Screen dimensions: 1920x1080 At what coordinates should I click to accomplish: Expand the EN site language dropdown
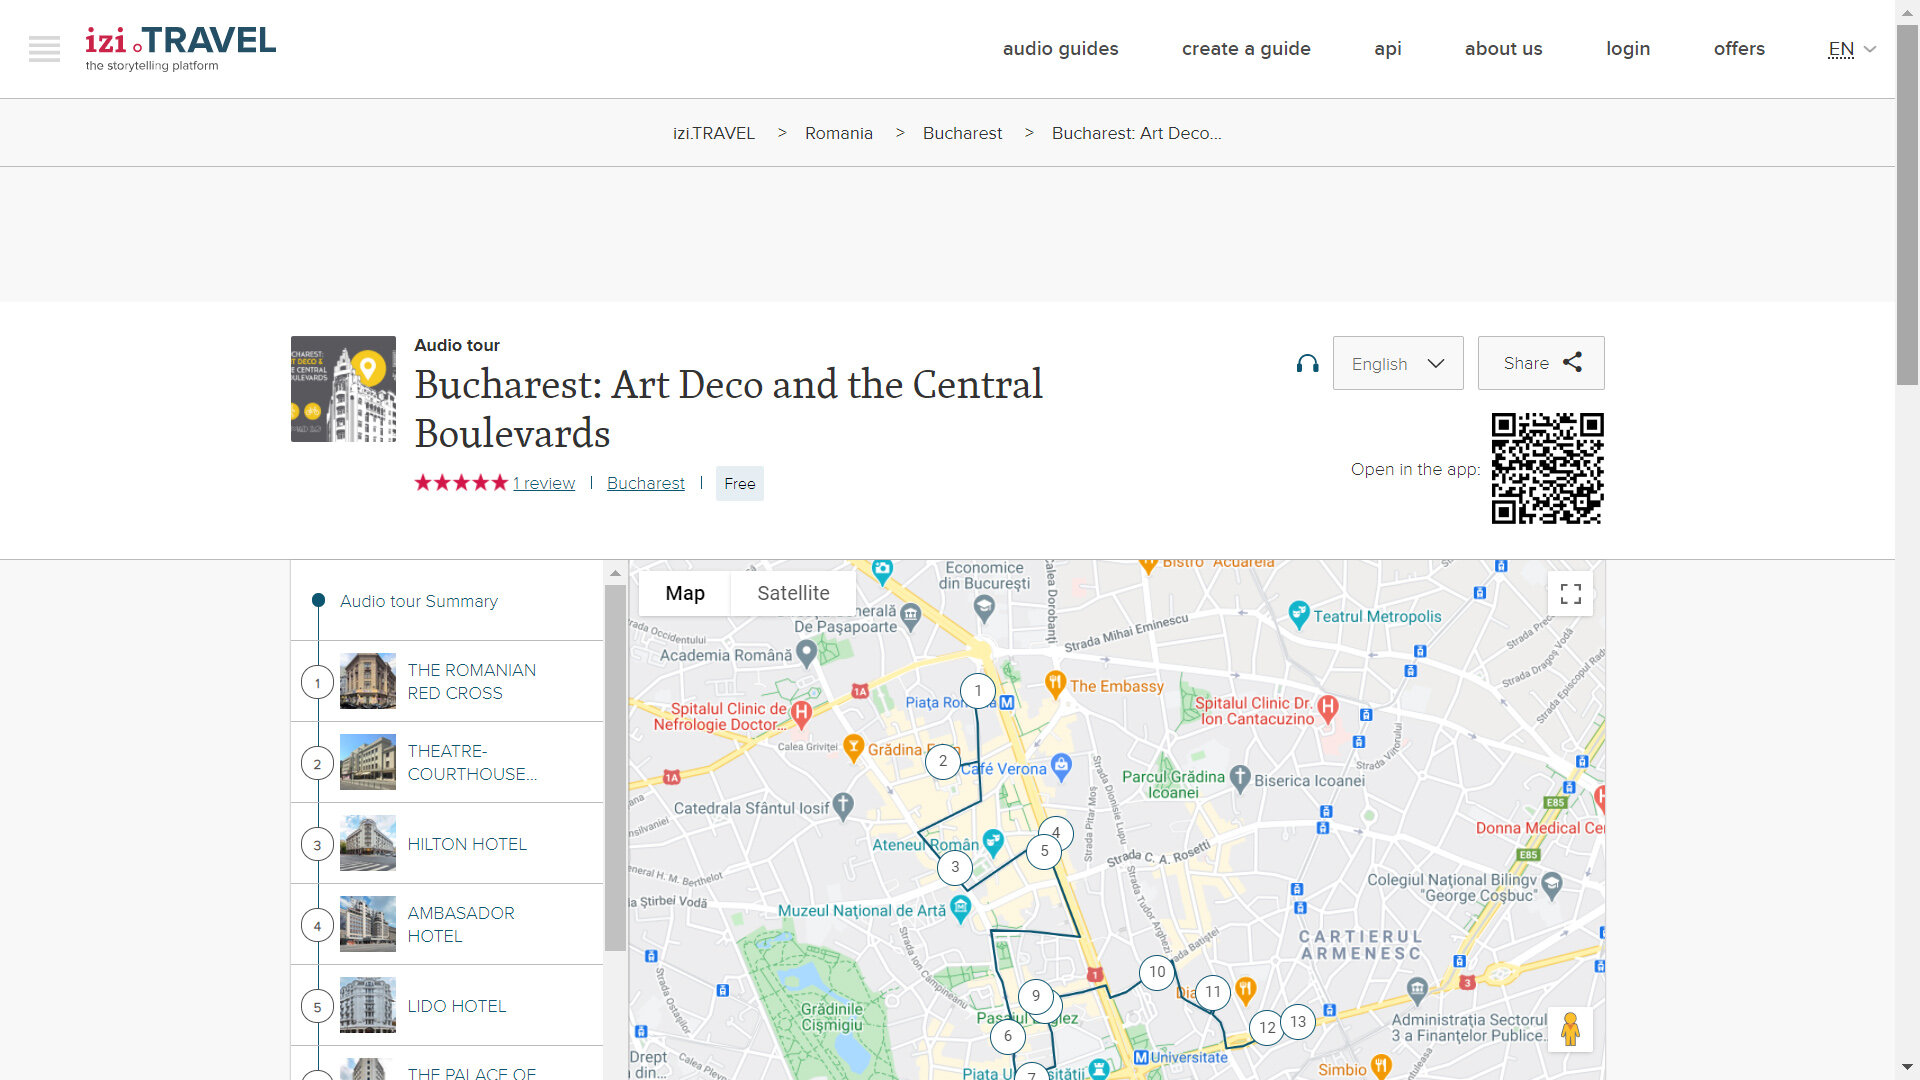[x=1852, y=49]
